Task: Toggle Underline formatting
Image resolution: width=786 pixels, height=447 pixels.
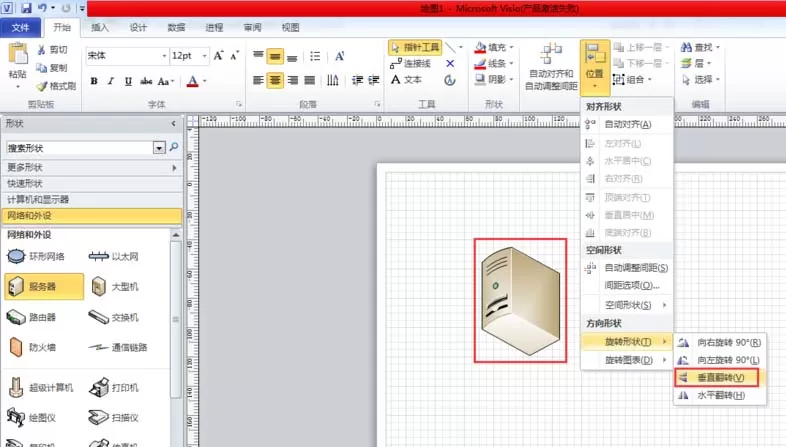Action: pos(128,81)
